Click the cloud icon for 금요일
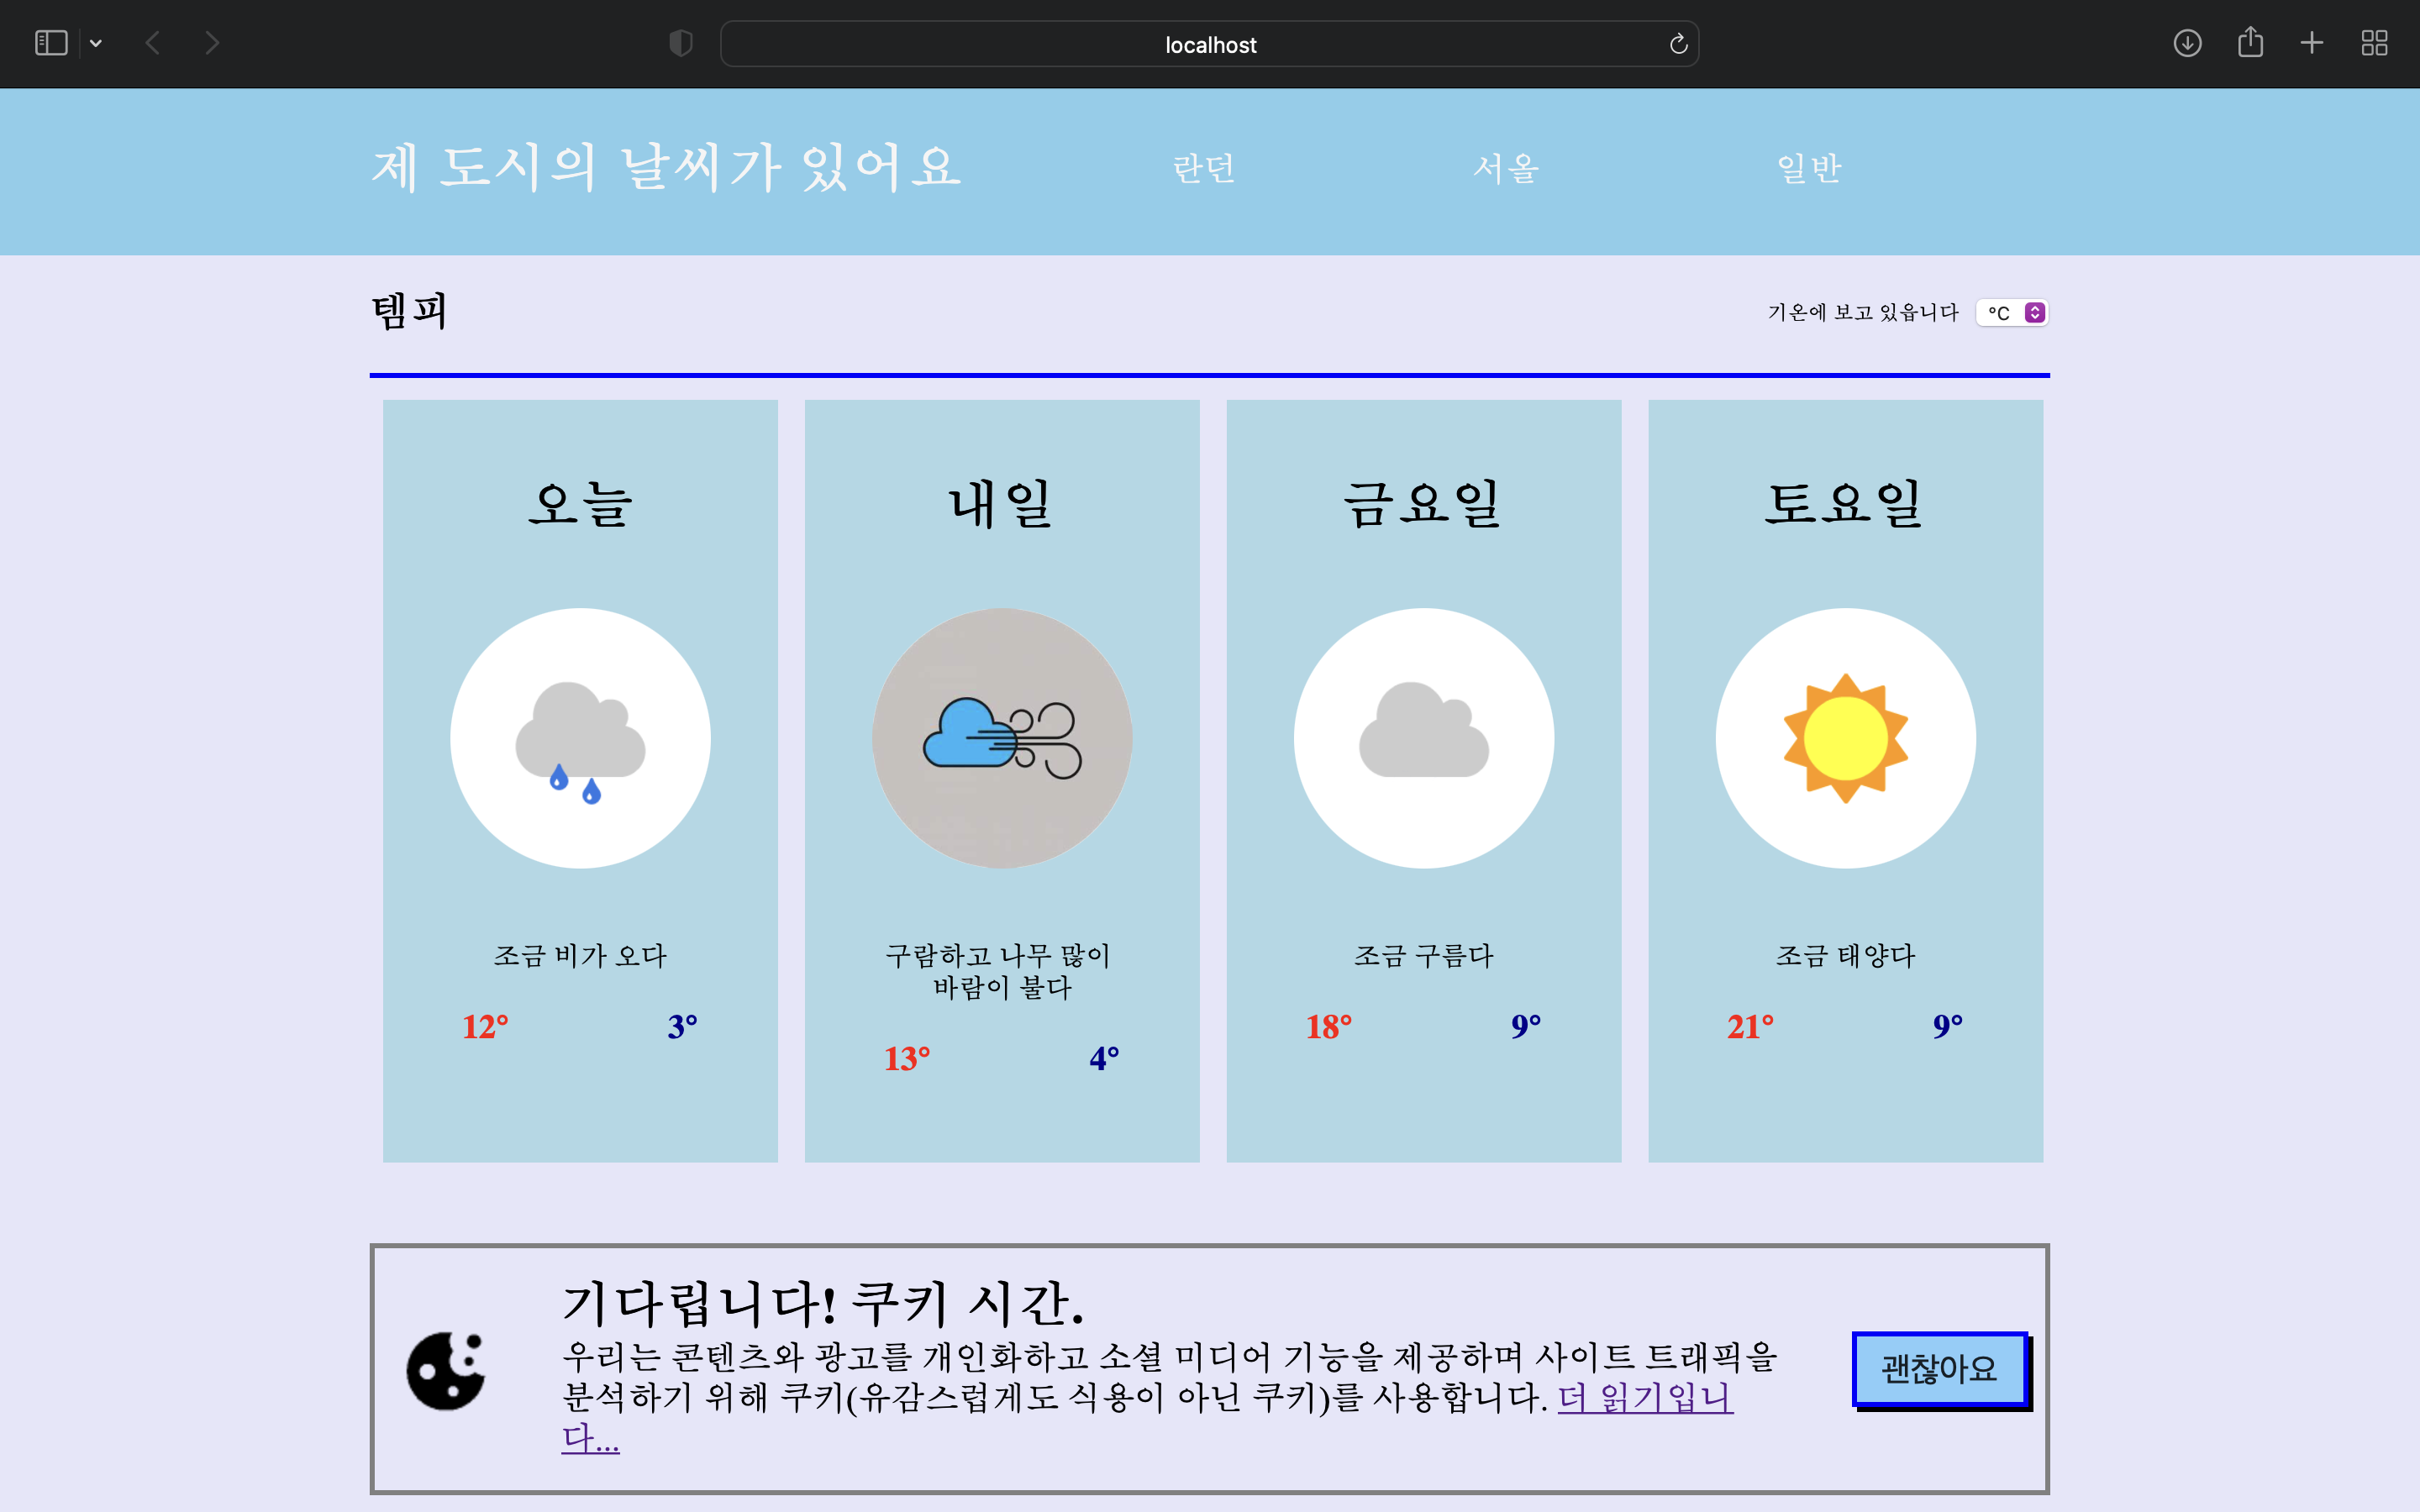2420x1512 pixels. [x=1424, y=738]
